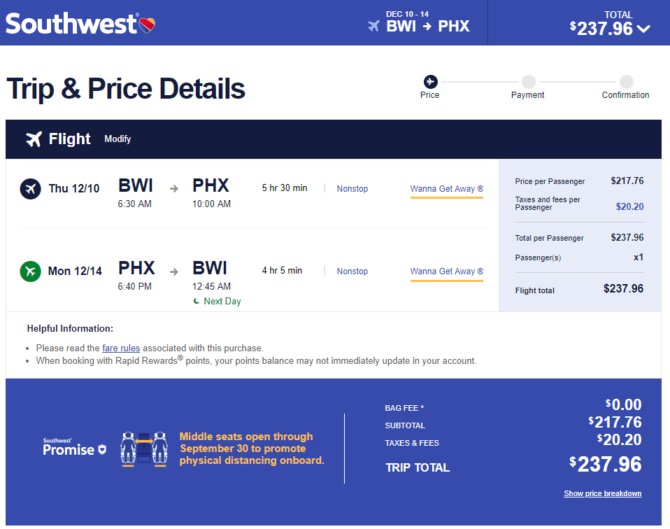The width and height of the screenshot is (670, 529).
Task: Click the green return flight icon for Mon 12/14
Action: [x=30, y=271]
